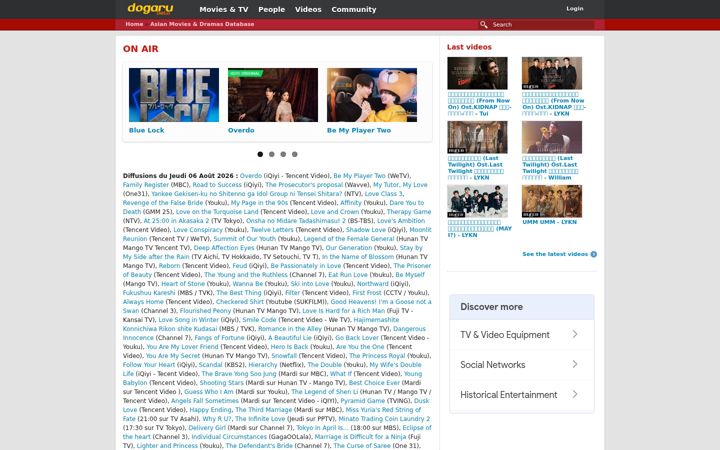Click into the Search field
The width and height of the screenshot is (720, 450).
click(x=542, y=24)
